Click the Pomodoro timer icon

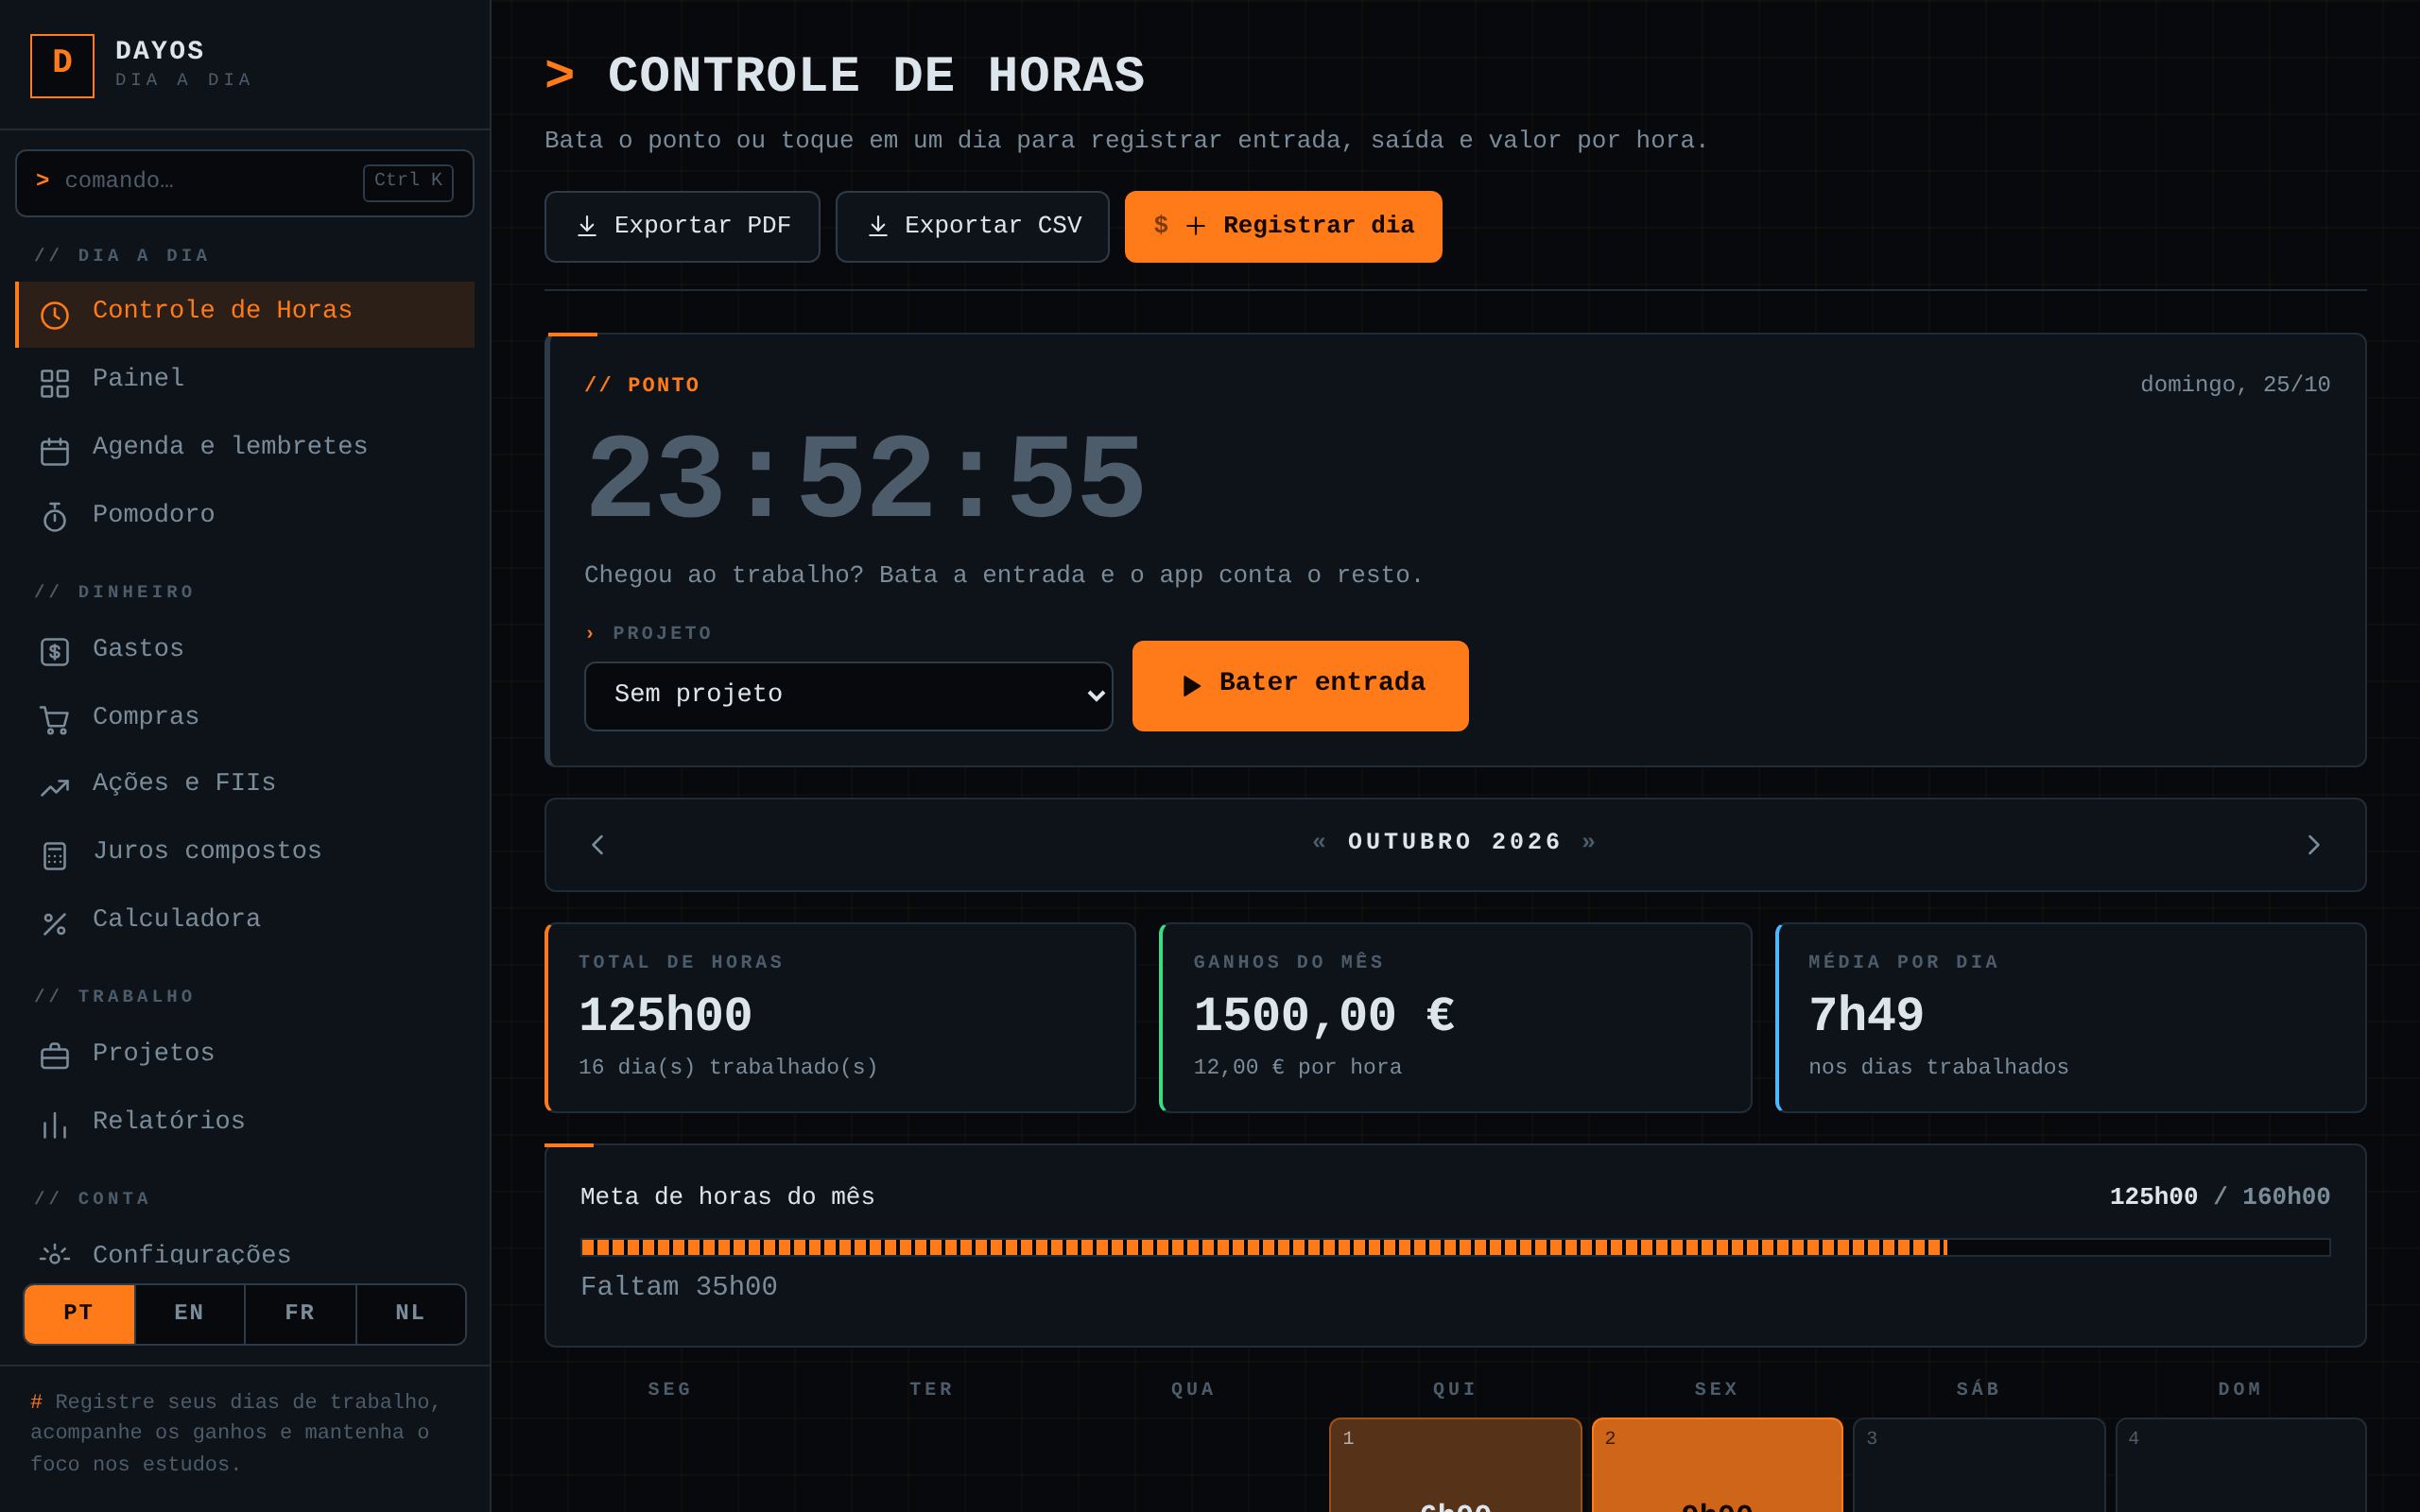pyautogui.click(x=54, y=517)
